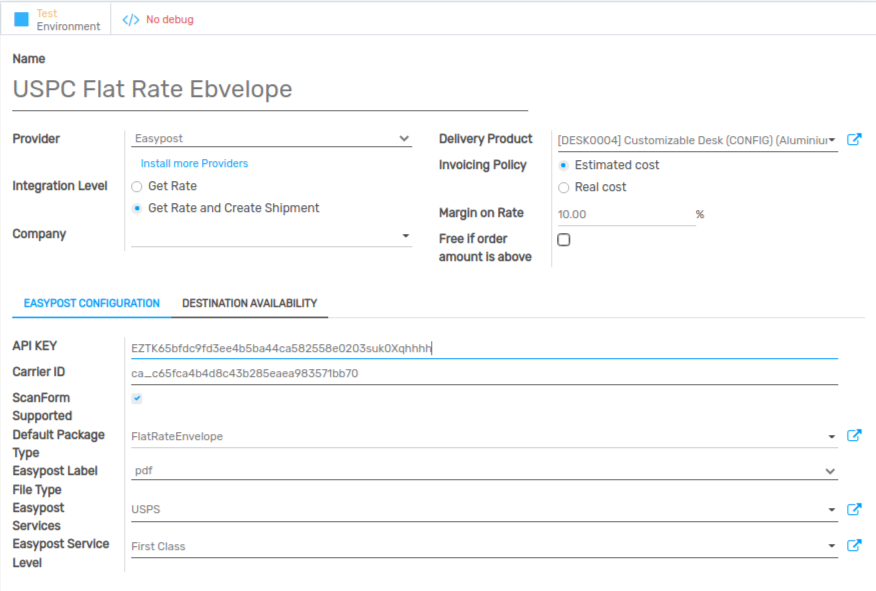Click the No debug code icon

131,20
